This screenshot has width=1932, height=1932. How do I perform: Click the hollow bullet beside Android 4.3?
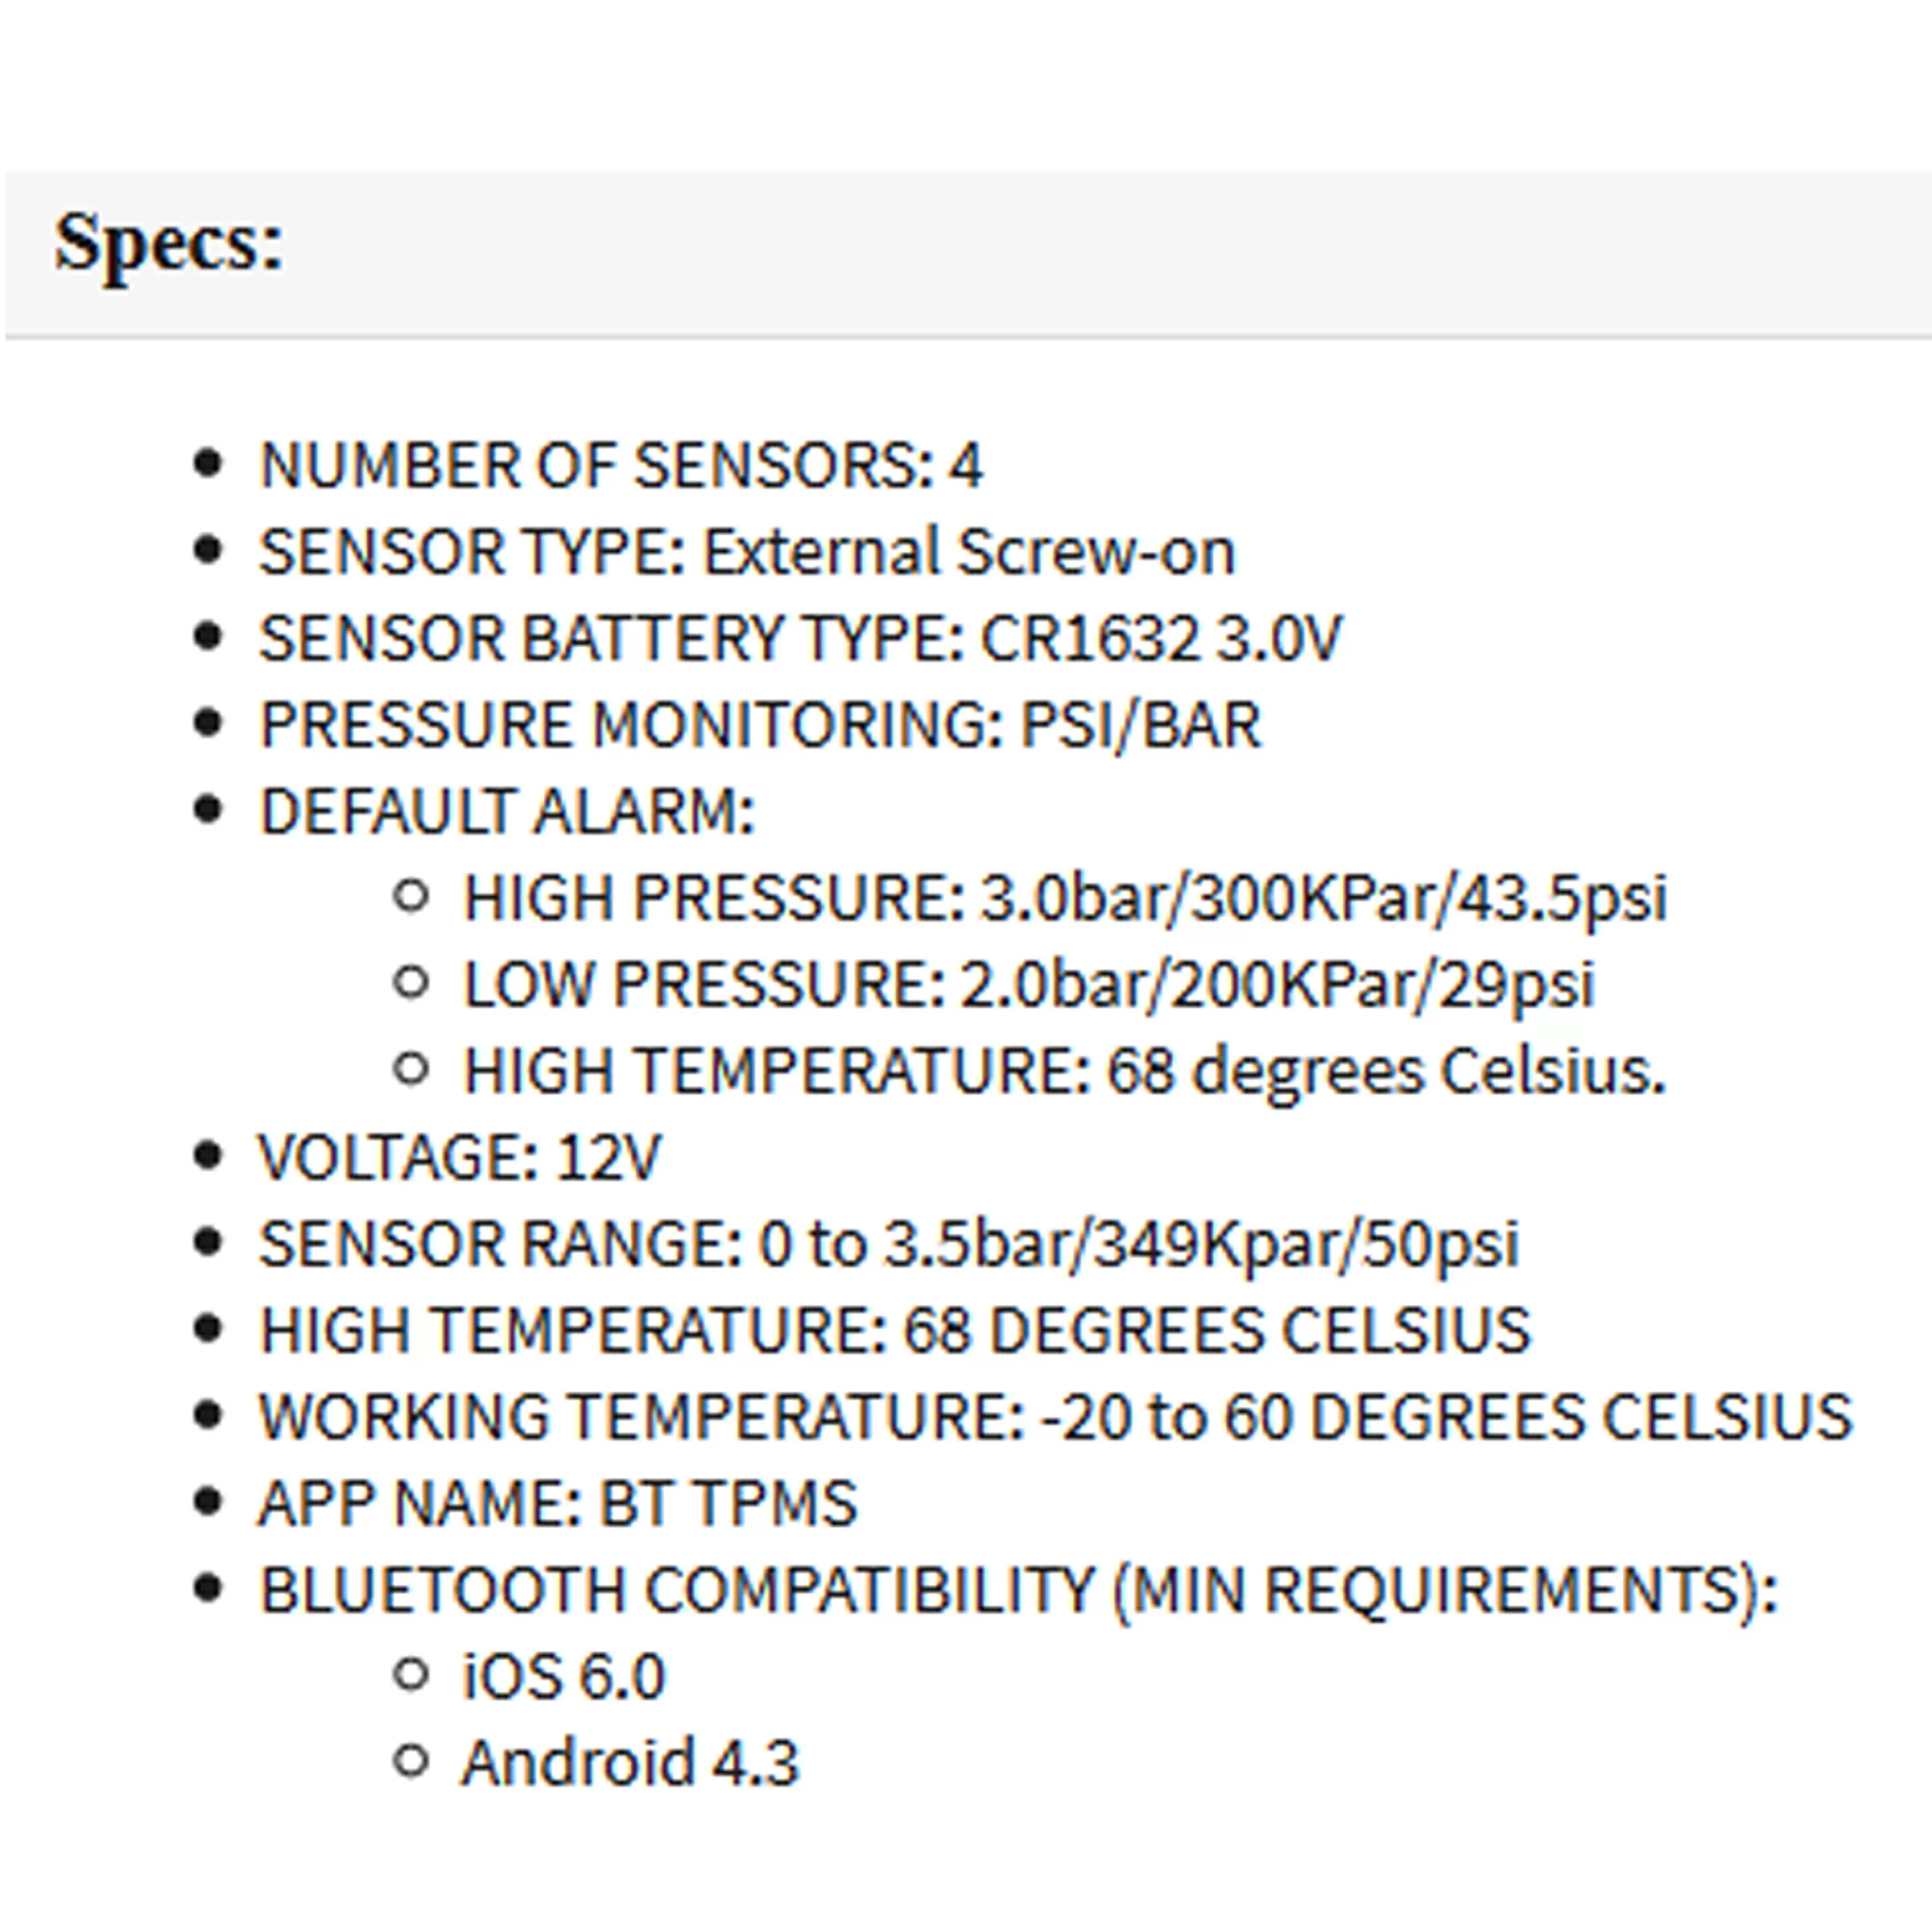tap(411, 1761)
